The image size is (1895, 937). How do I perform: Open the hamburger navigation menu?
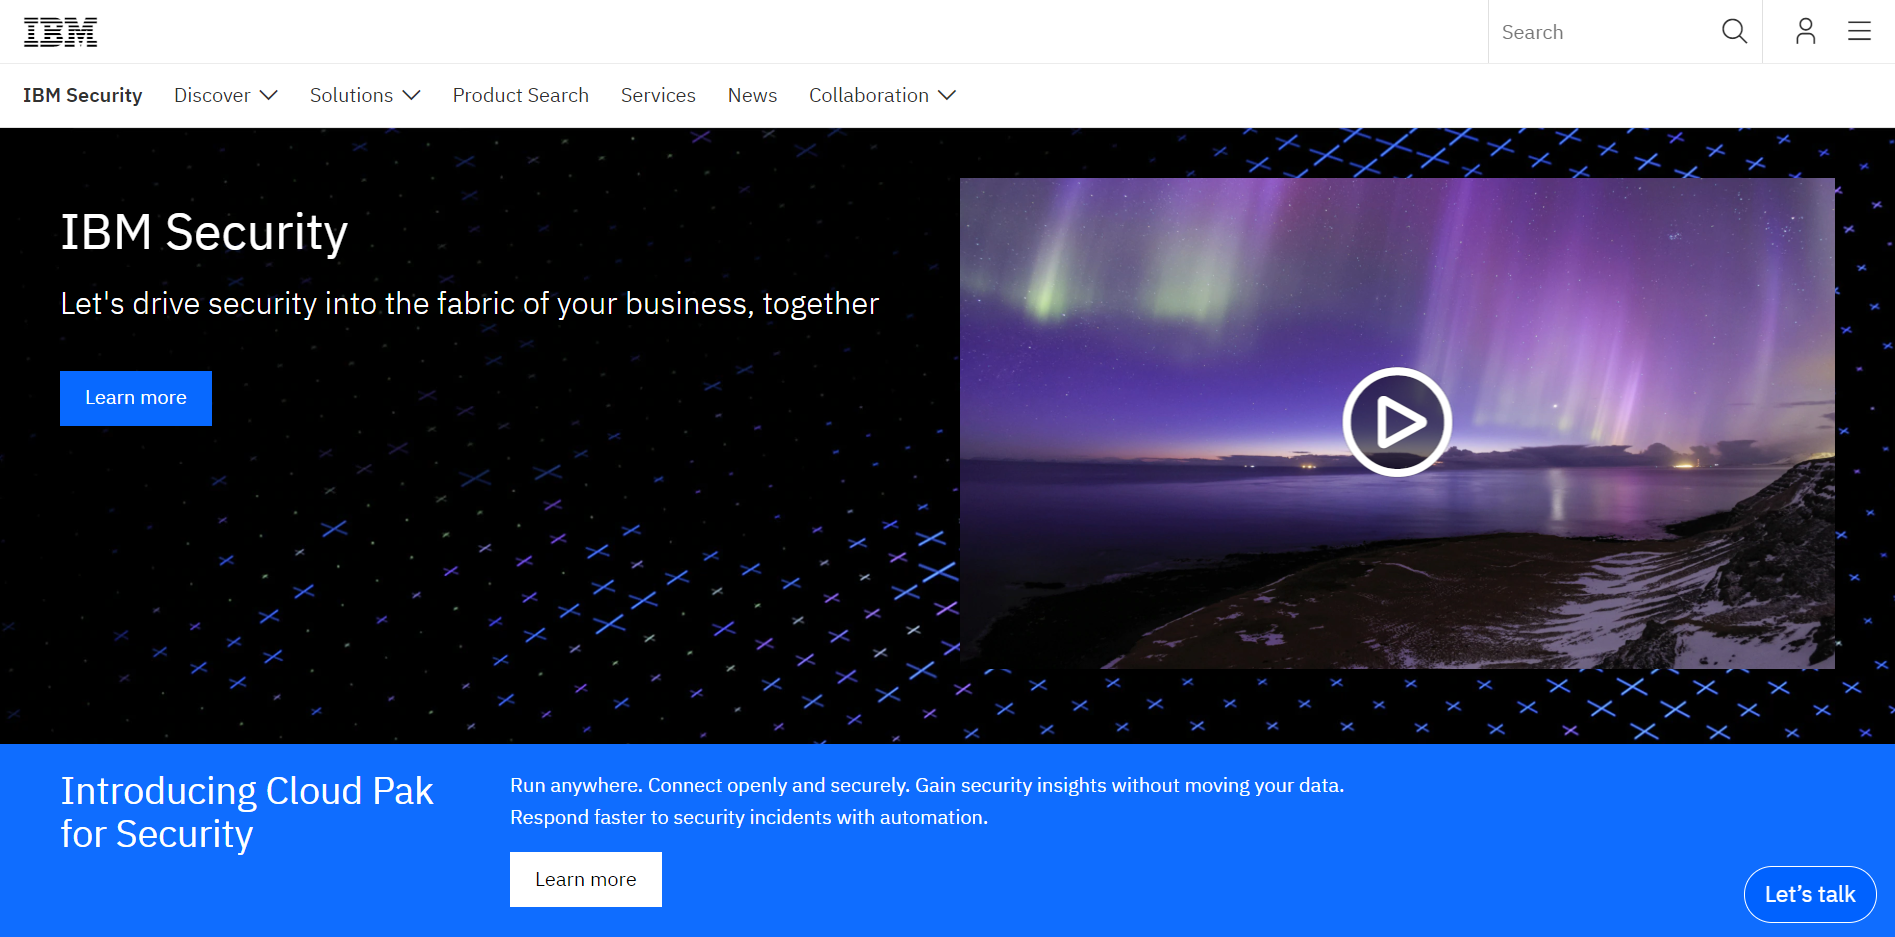click(1859, 31)
